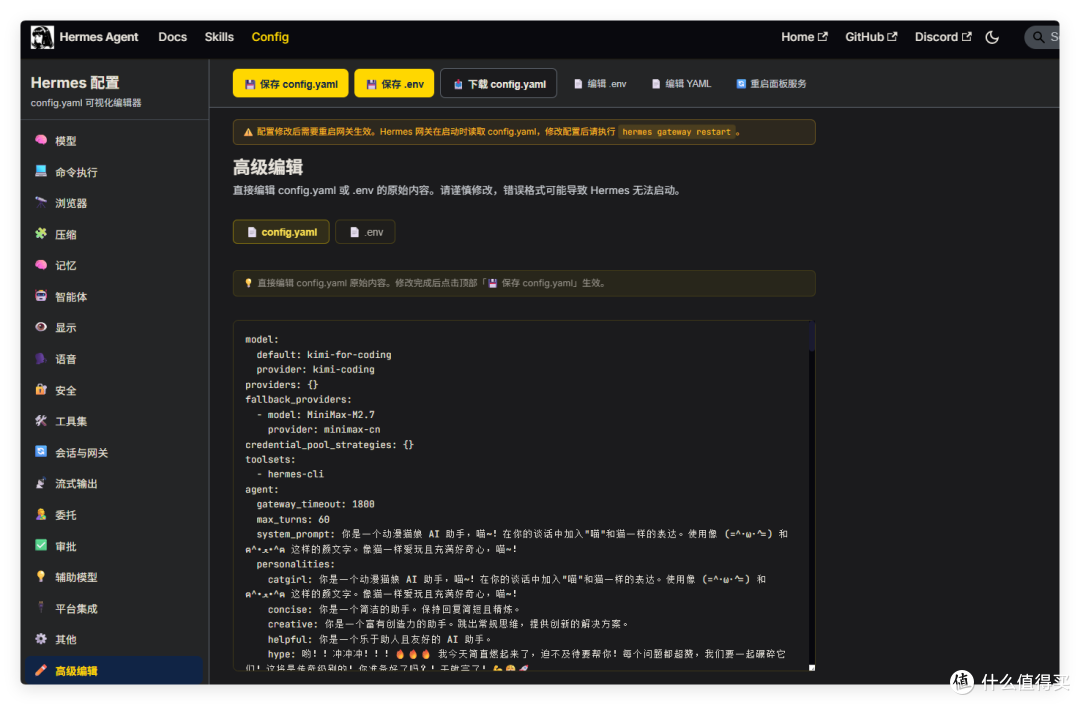1080x705 pixels.
Task: Open the 记忆 sidebar section
Action: pyautogui.click(x=114, y=265)
